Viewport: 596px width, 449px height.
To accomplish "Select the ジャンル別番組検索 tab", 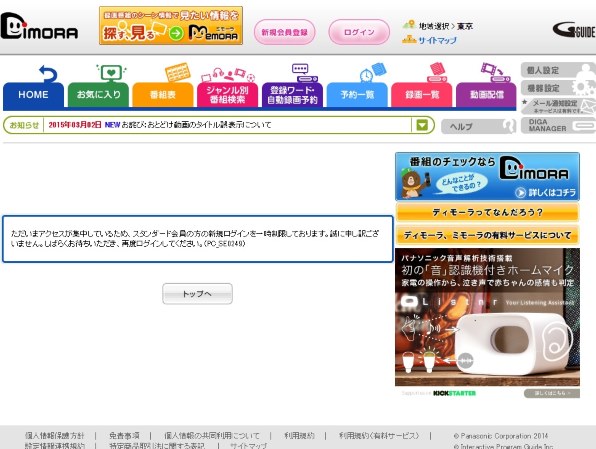I will tap(227, 95).
